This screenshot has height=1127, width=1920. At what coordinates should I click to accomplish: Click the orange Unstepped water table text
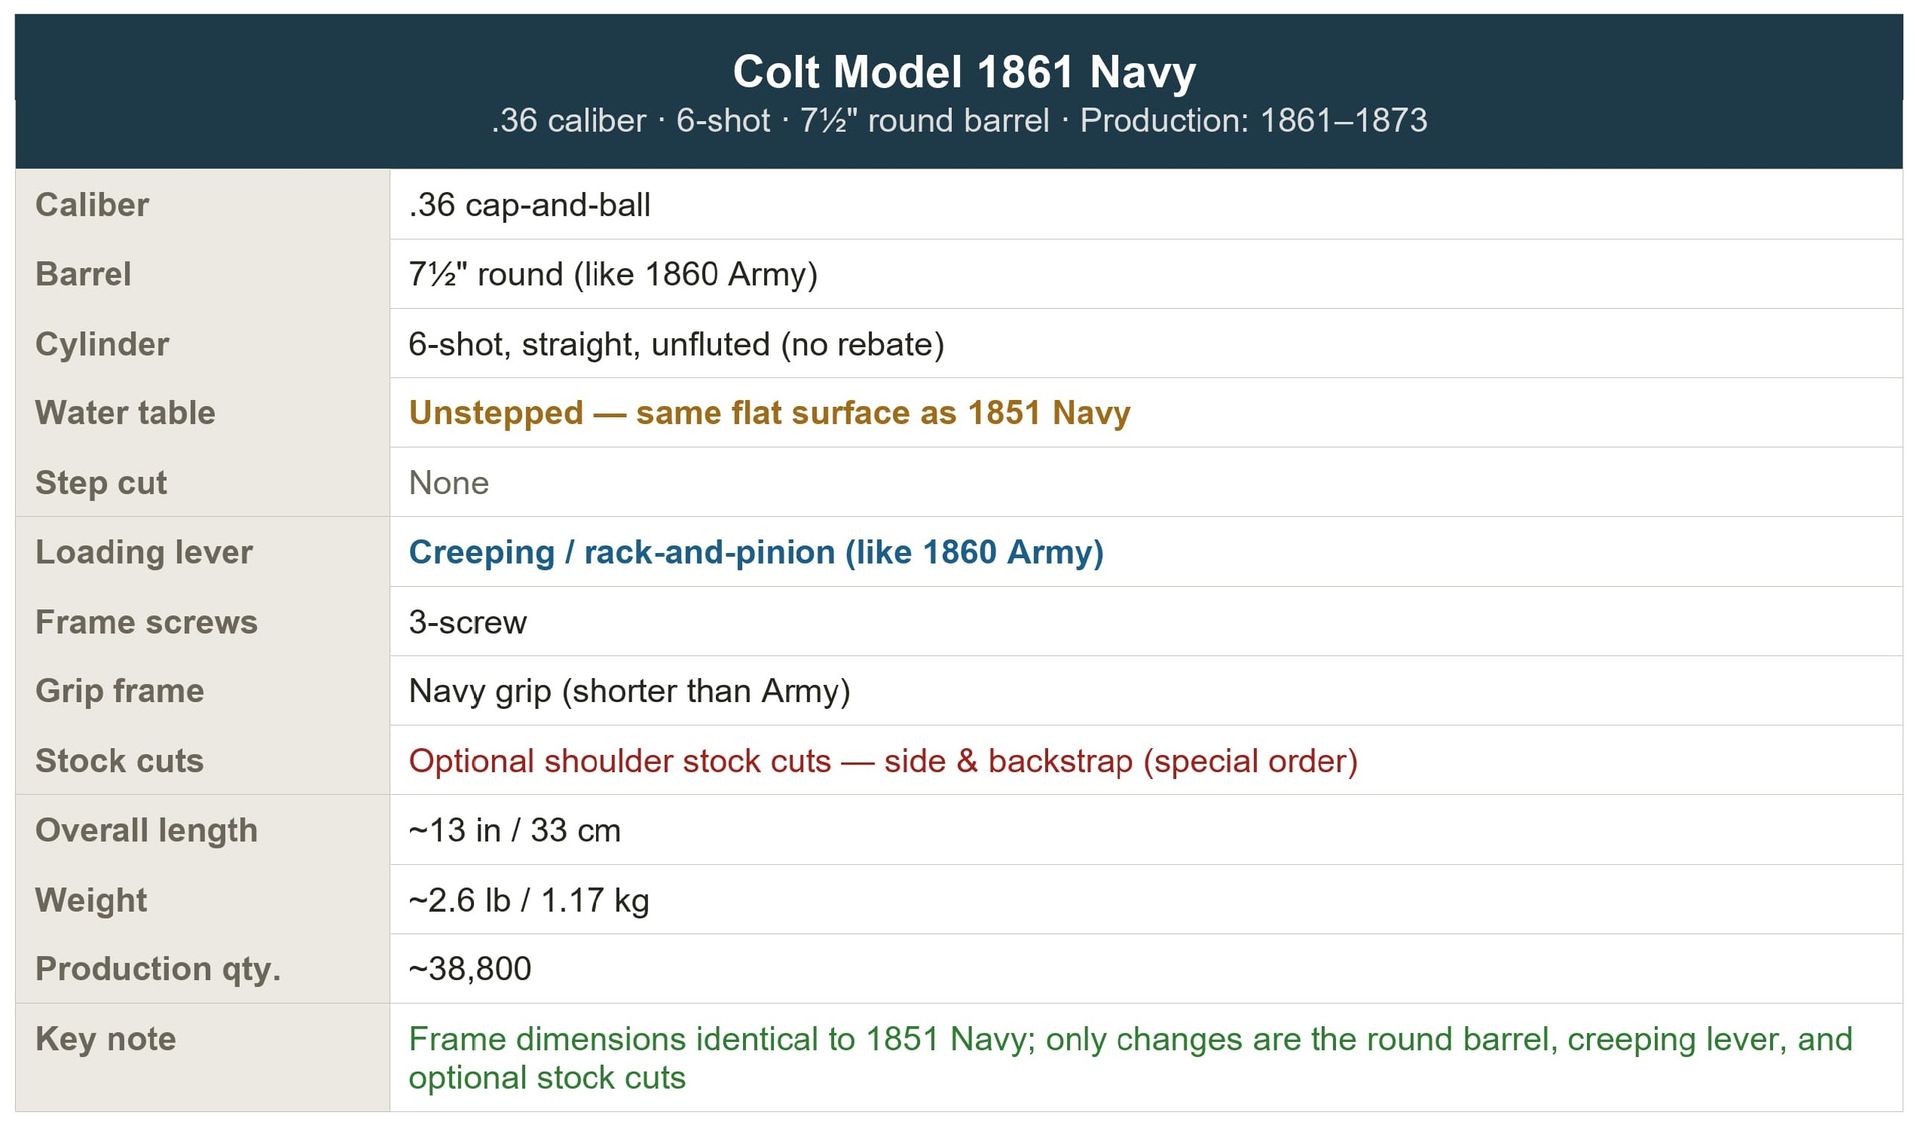[x=769, y=413]
